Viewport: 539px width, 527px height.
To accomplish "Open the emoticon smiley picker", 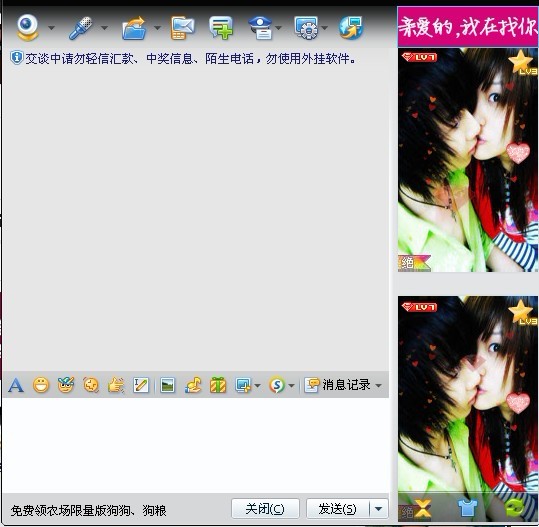I will [41, 385].
